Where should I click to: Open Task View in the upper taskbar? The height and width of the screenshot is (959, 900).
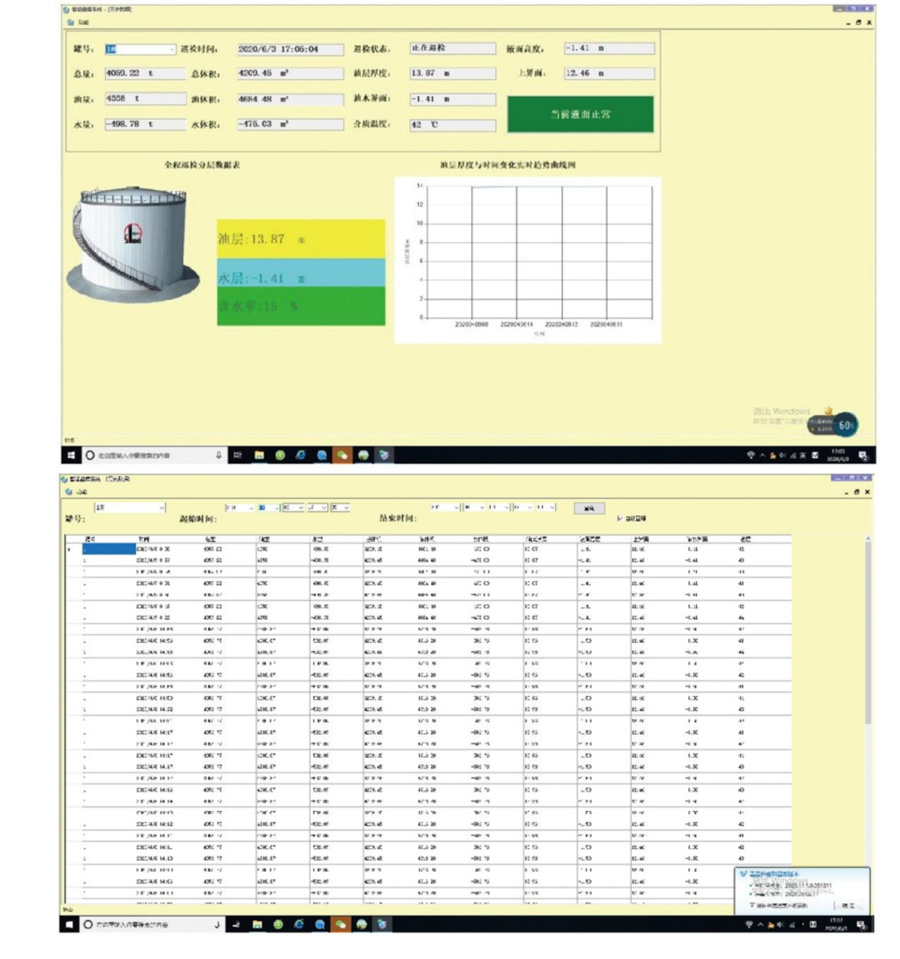[238, 455]
